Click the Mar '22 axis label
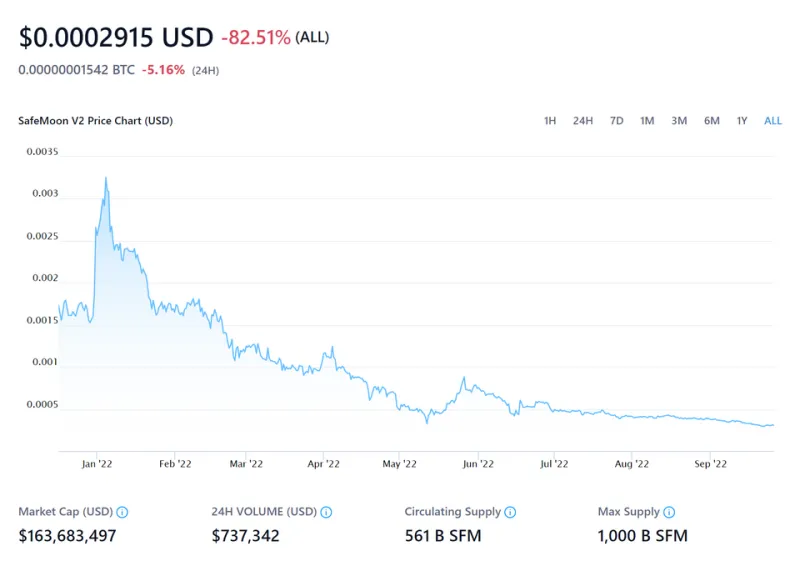Image resolution: width=800 pixels, height=566 pixels. click(x=246, y=464)
